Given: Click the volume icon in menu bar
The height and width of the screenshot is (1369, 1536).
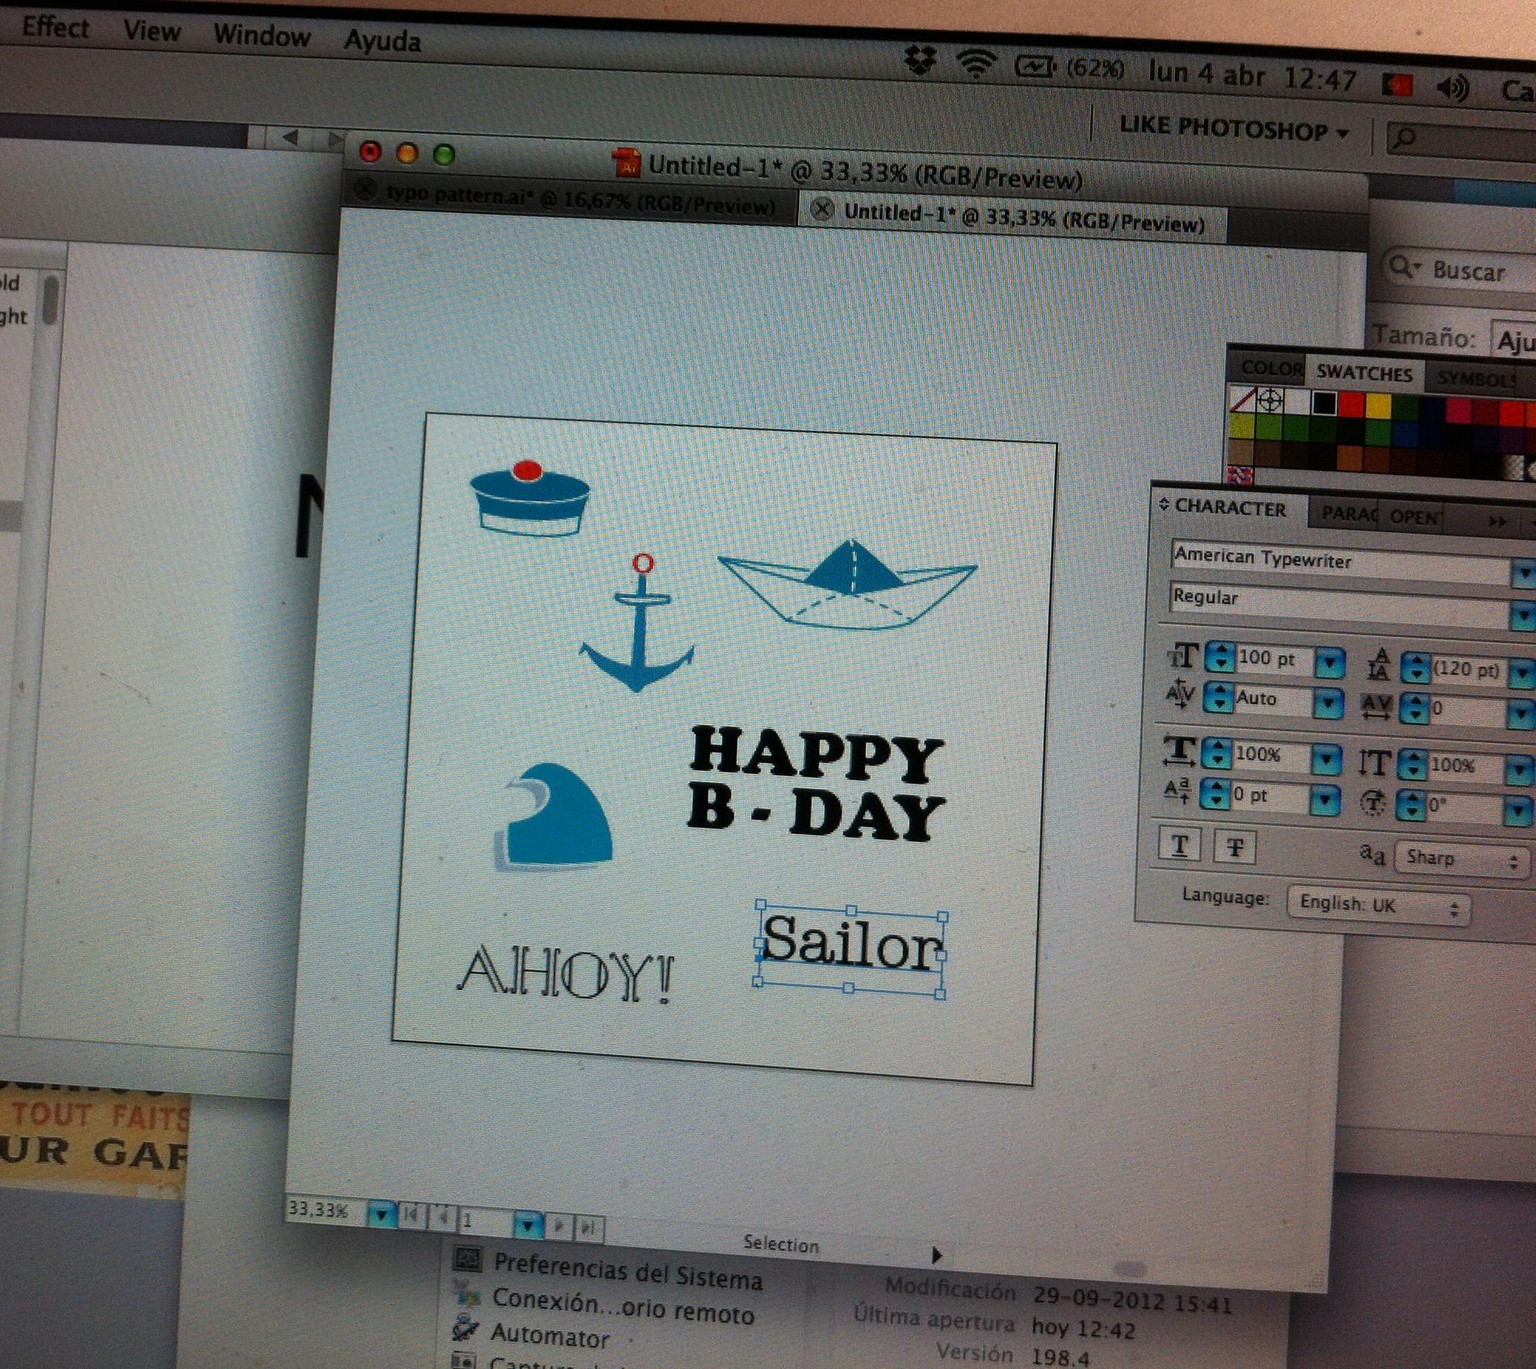Looking at the screenshot, I should pyautogui.click(x=1452, y=88).
